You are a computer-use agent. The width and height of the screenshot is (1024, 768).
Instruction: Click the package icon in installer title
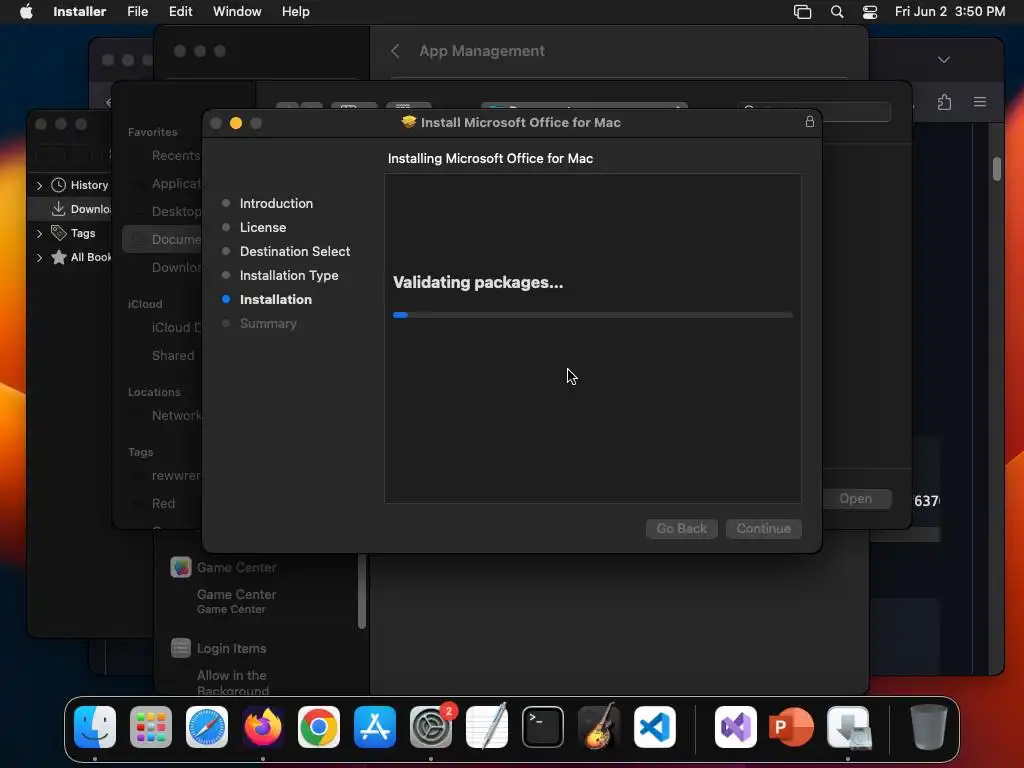tap(409, 122)
